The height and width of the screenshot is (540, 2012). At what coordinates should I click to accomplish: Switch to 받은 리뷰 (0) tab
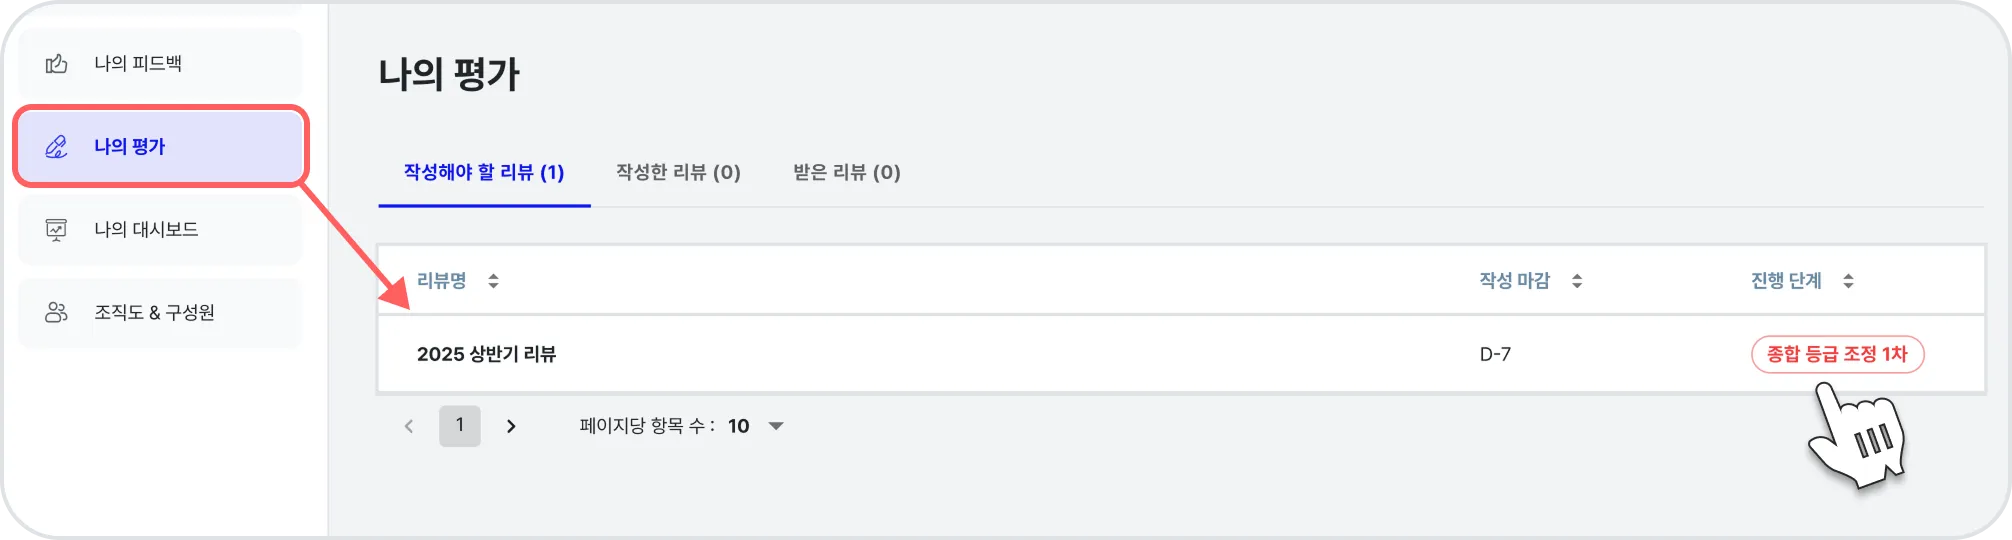tap(847, 172)
